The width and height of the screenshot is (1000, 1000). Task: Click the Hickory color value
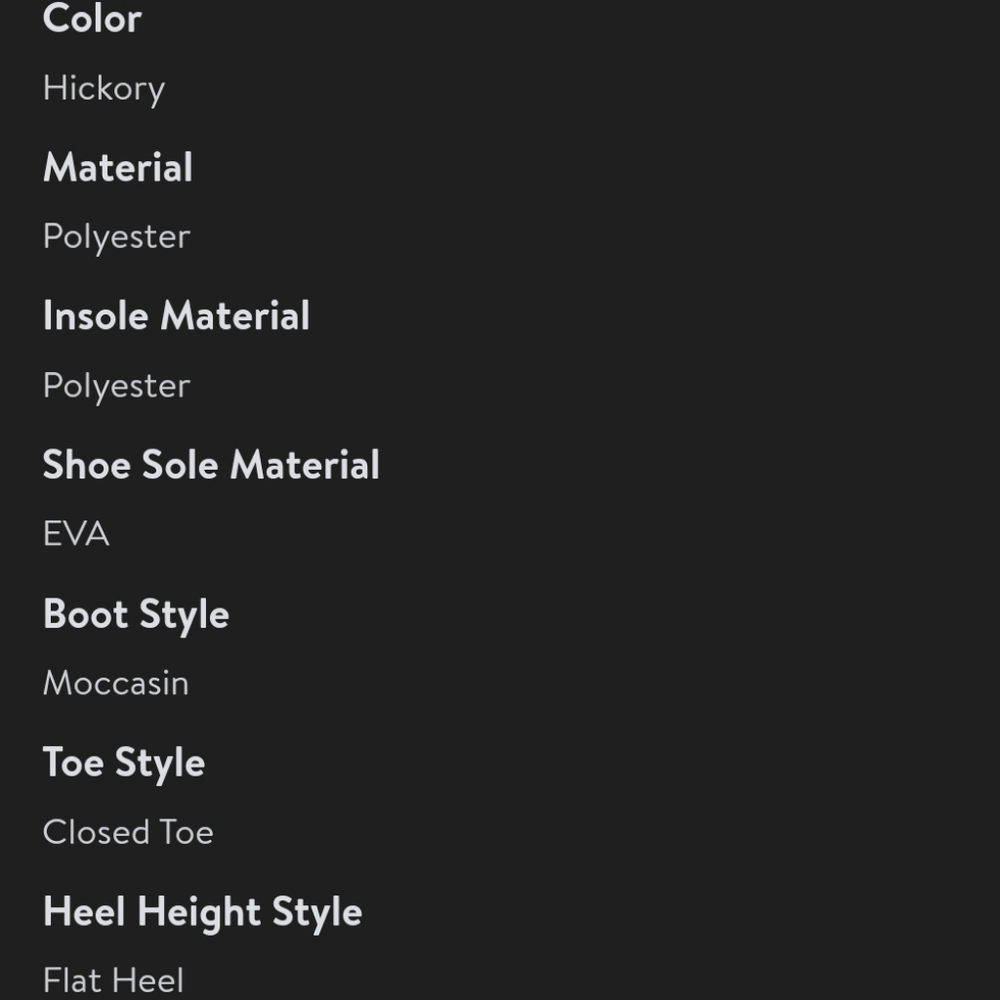[104, 89]
